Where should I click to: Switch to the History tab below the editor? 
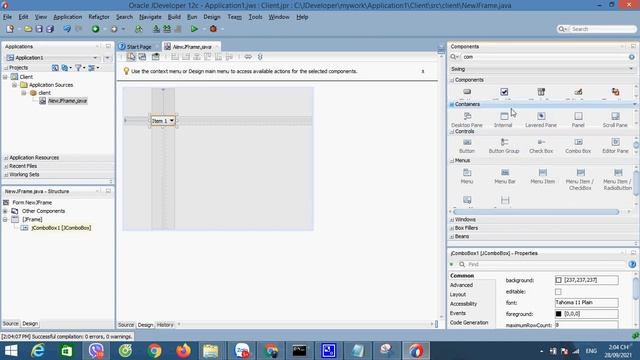[165, 325]
